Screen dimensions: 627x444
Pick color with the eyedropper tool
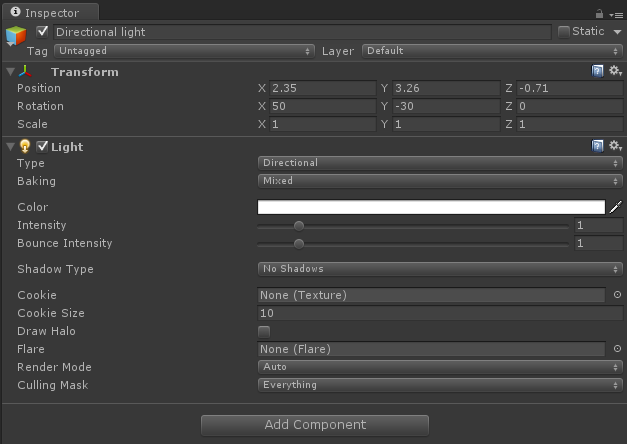[616, 207]
